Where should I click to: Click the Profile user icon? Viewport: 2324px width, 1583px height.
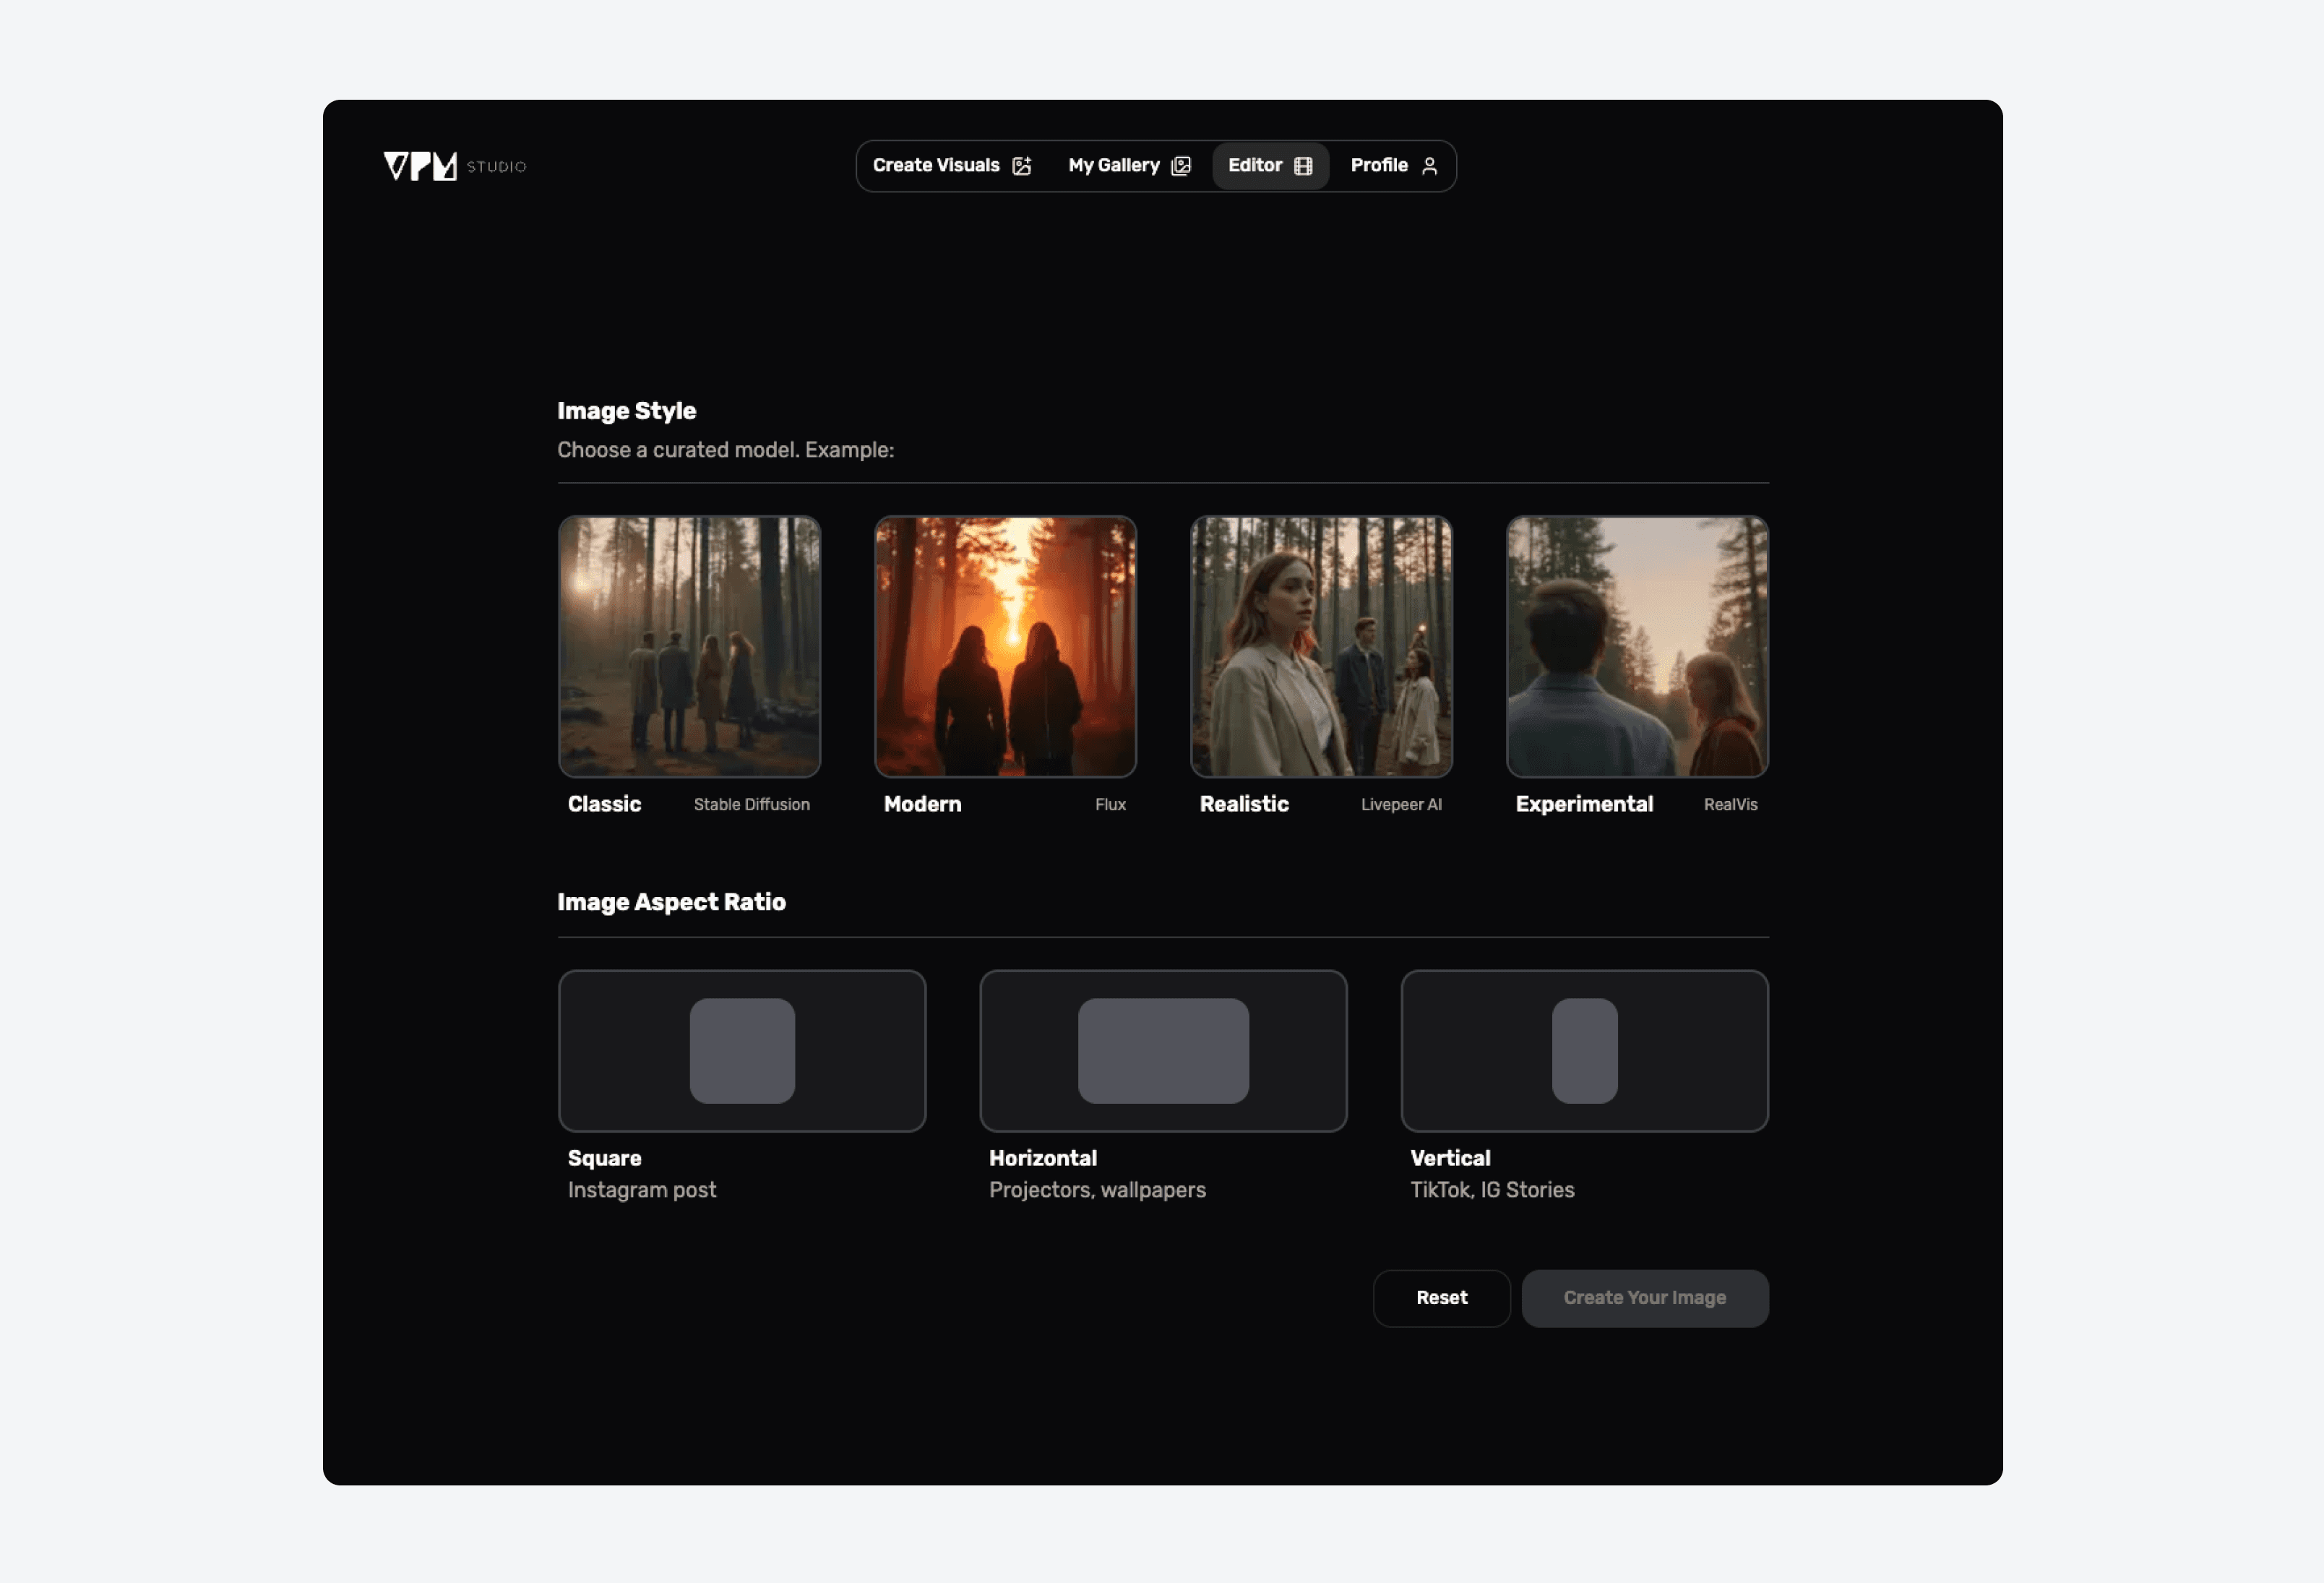point(1429,166)
